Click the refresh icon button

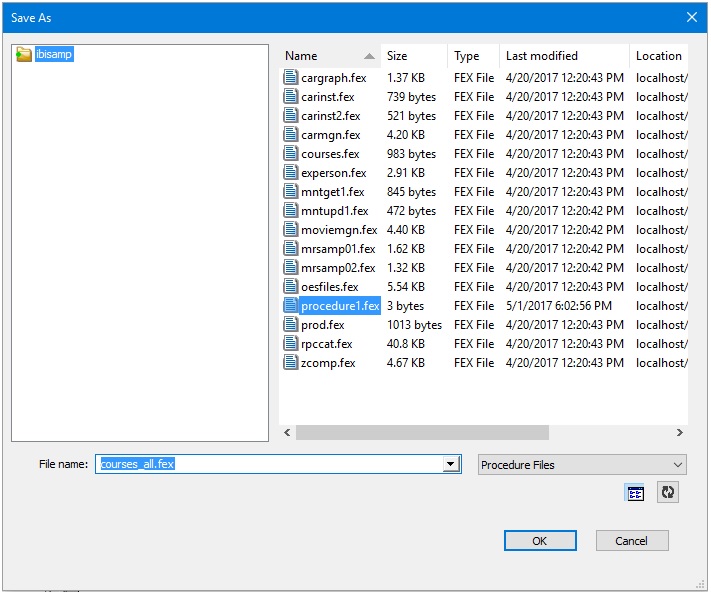668,493
